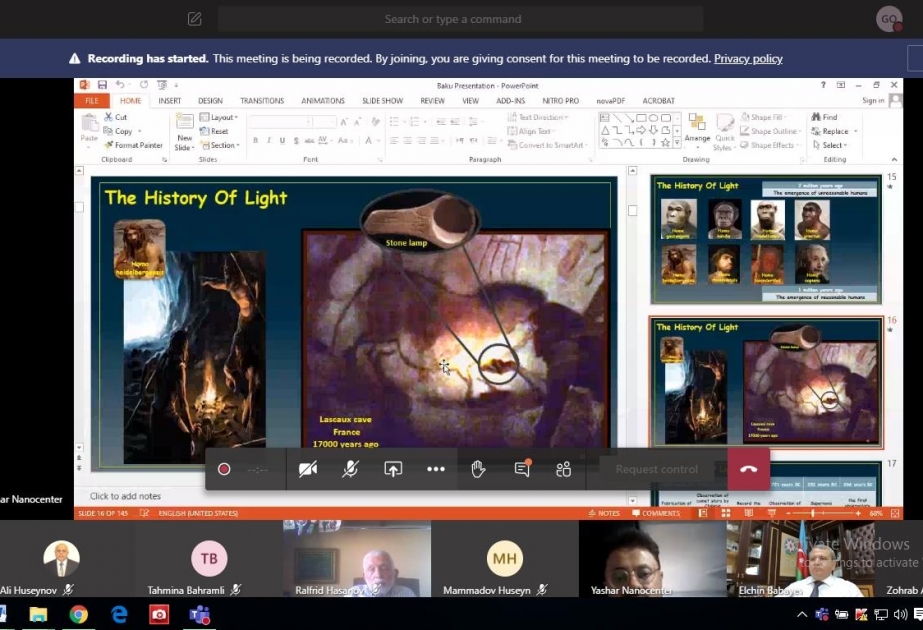The width and height of the screenshot is (923, 630).
Task: Open the TRANSITIONS ribbon tab
Action: (262, 101)
